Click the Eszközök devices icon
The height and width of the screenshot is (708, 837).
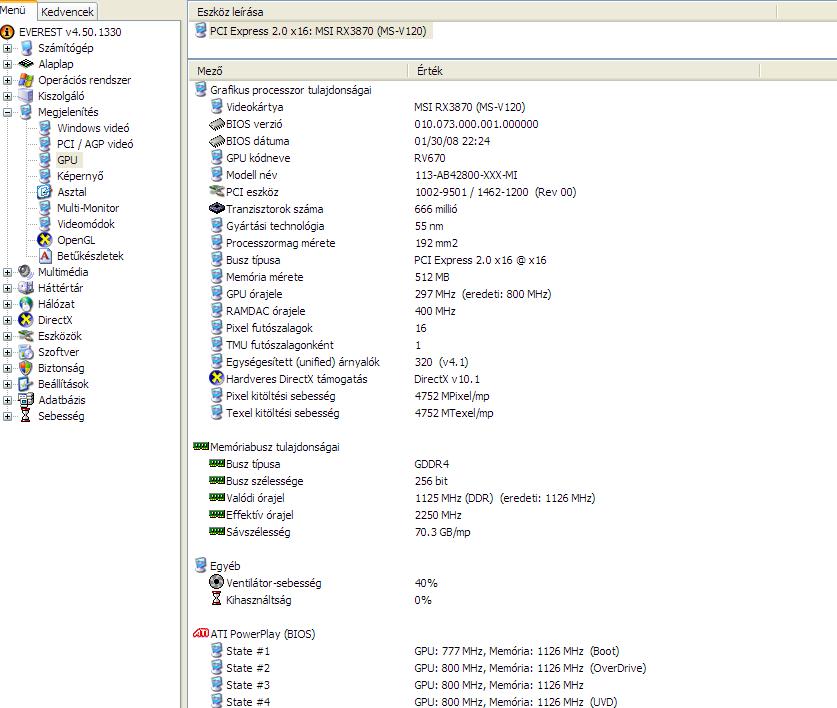click(26, 336)
